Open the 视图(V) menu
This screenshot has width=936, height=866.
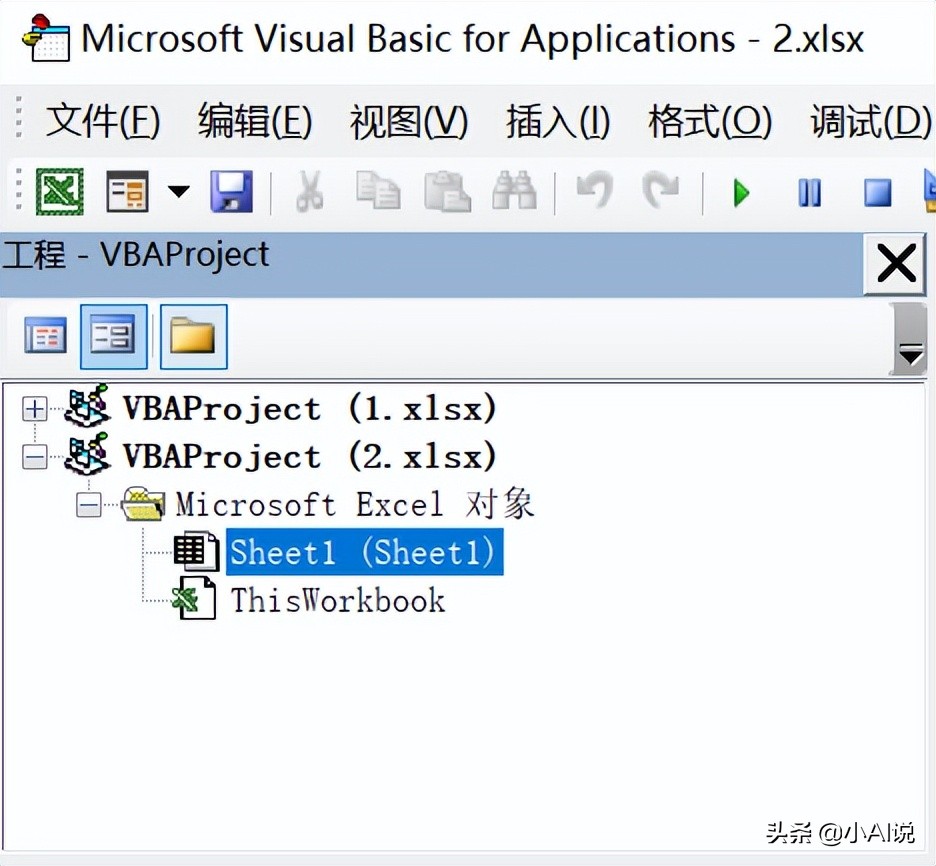point(409,121)
